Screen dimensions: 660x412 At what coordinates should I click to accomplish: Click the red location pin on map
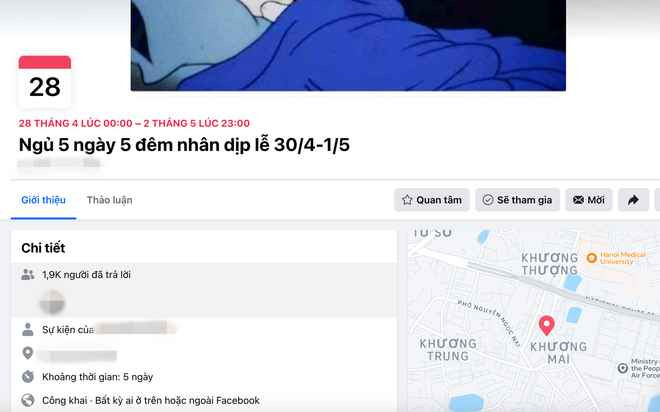click(x=546, y=325)
